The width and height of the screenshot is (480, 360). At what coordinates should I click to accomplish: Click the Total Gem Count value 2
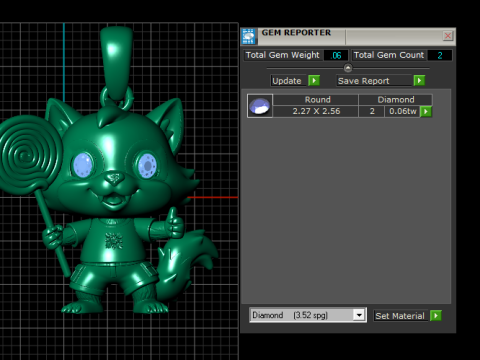440,55
